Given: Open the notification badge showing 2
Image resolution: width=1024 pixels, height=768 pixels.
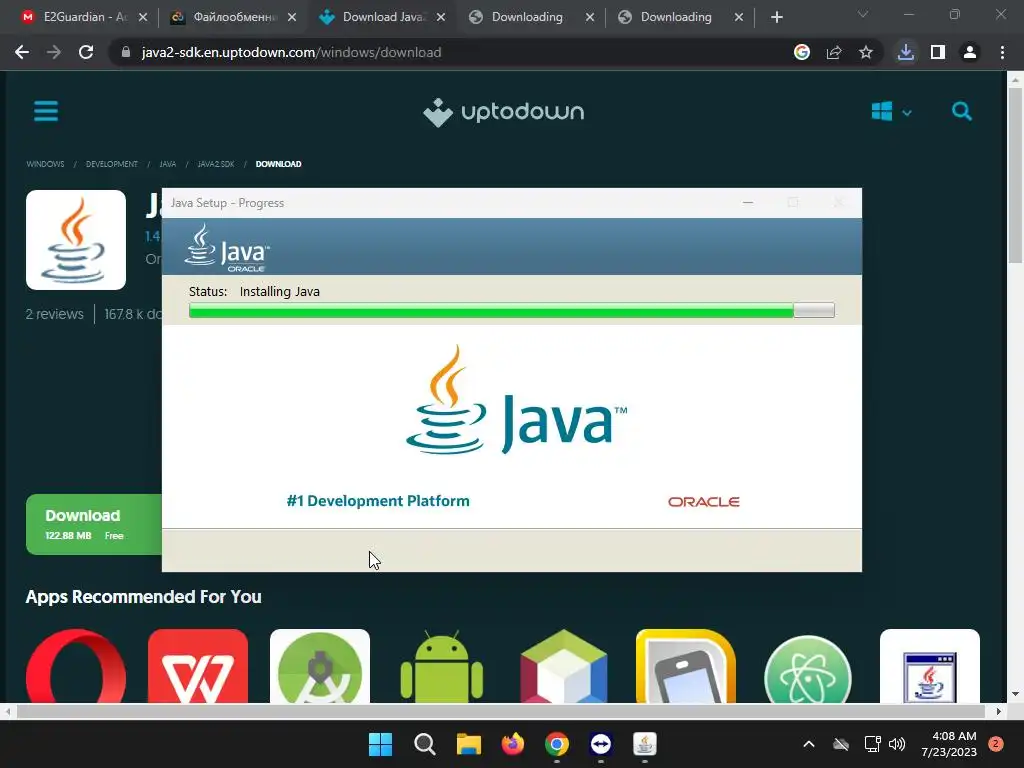Looking at the screenshot, I should pyautogui.click(x=996, y=744).
